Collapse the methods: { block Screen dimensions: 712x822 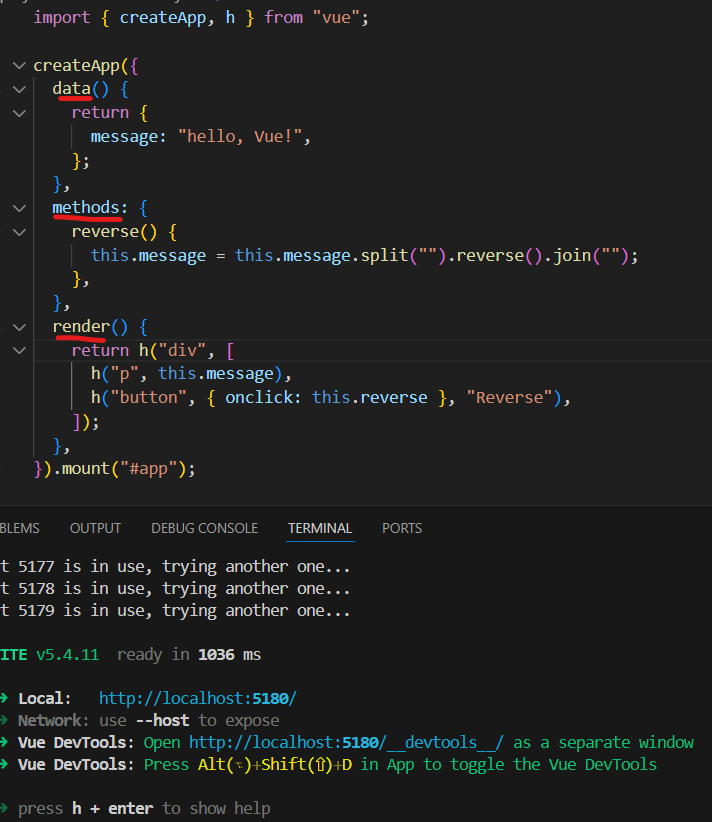click(x=19, y=208)
